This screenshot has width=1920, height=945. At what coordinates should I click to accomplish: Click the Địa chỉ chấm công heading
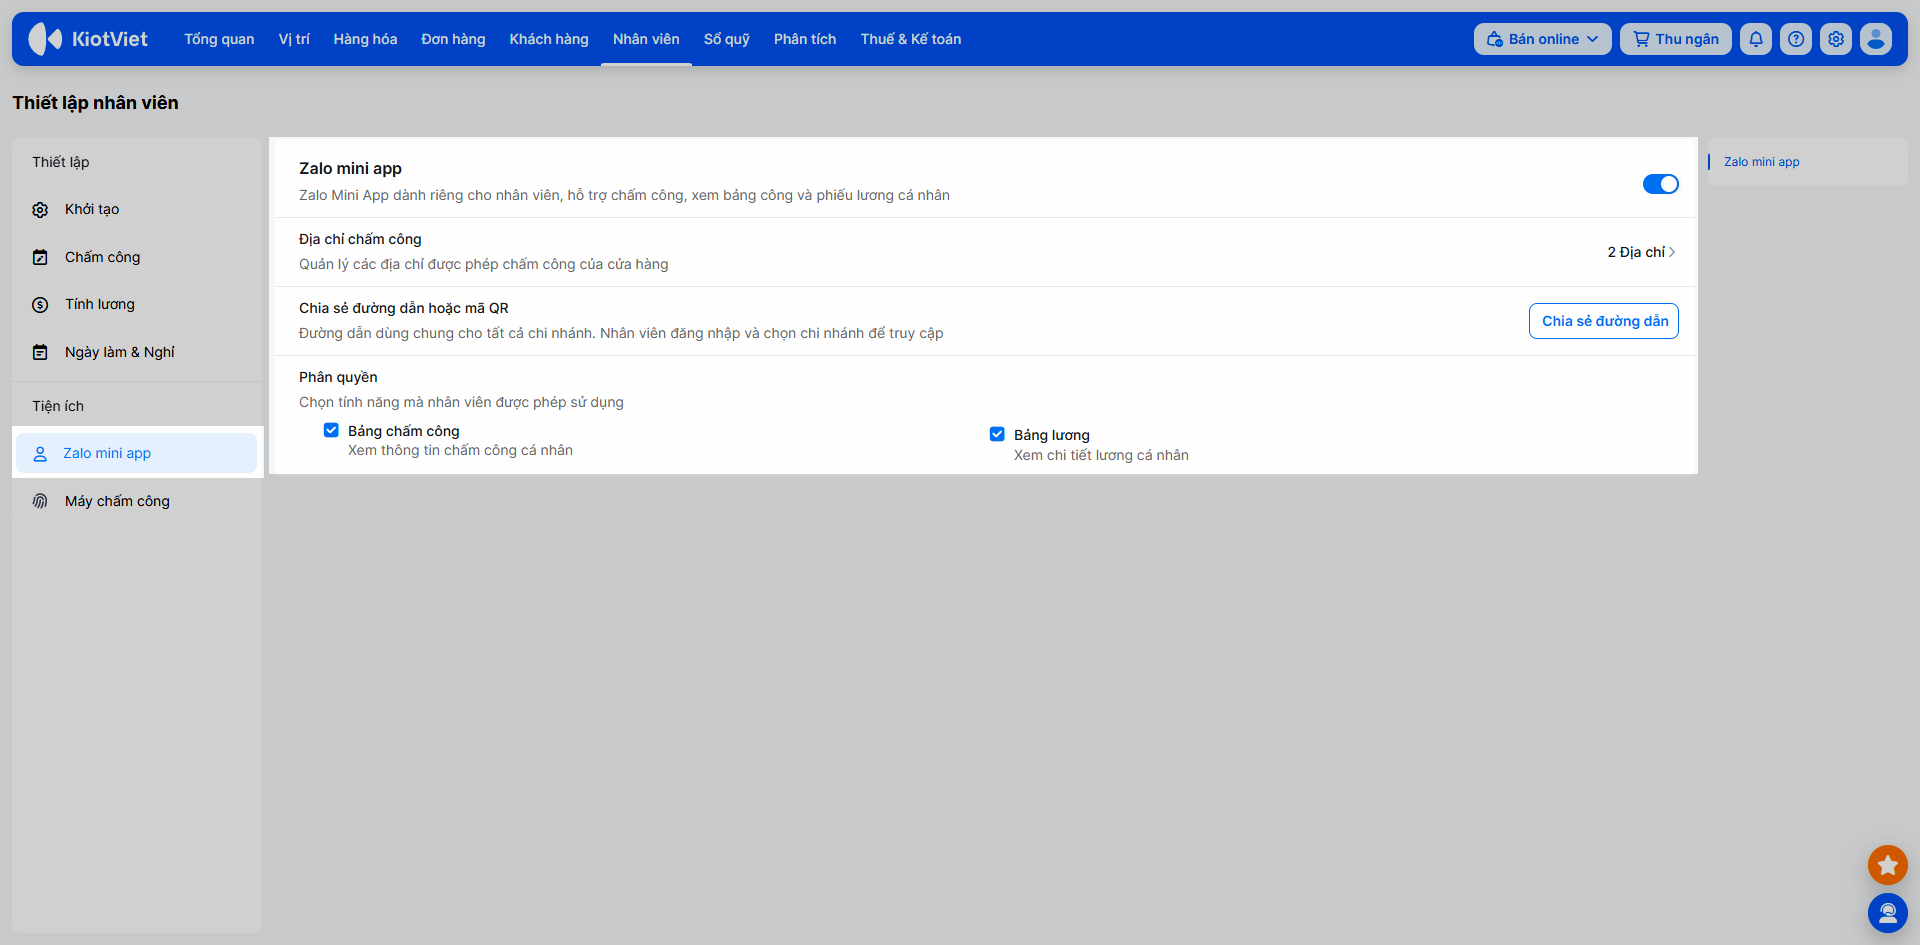tap(360, 239)
